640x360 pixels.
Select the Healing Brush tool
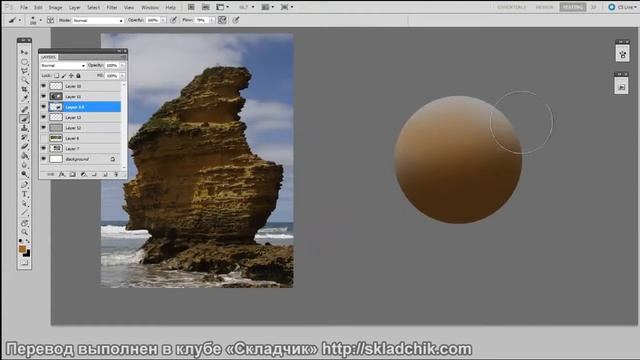[x=24, y=109]
